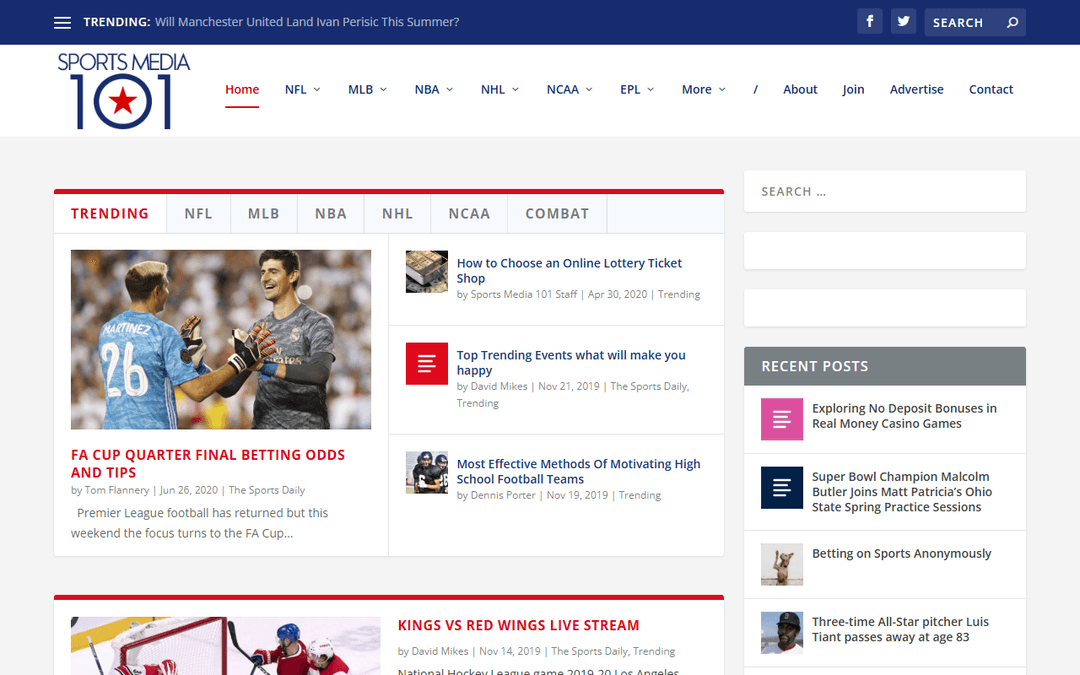Switch to the NHL tab
Image resolution: width=1080 pixels, height=675 pixels.
click(397, 214)
